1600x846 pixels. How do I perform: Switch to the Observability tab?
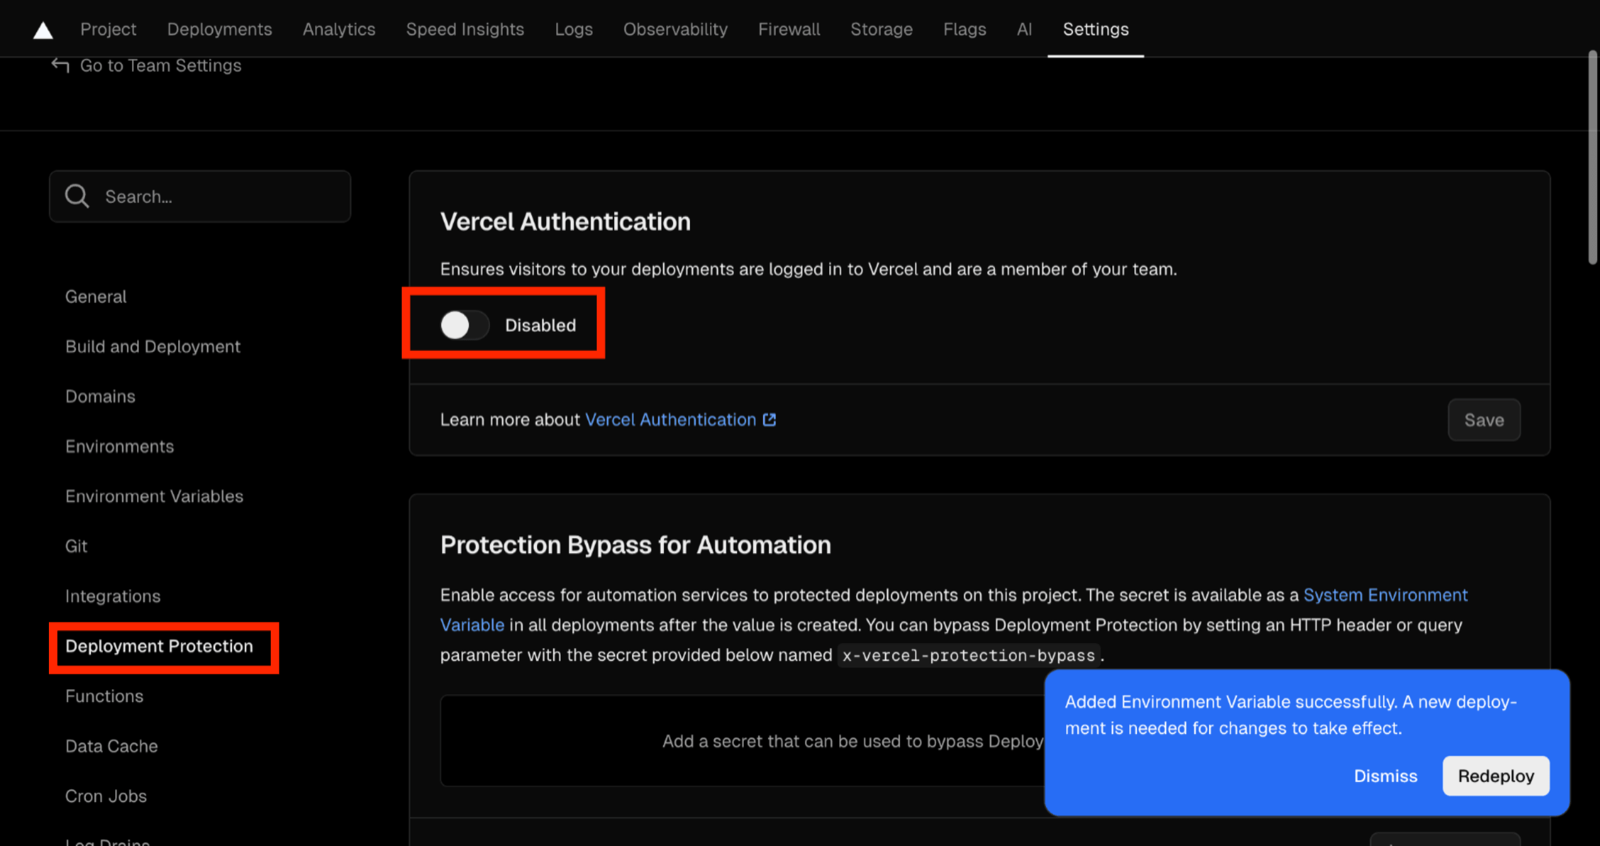pyautogui.click(x=675, y=29)
